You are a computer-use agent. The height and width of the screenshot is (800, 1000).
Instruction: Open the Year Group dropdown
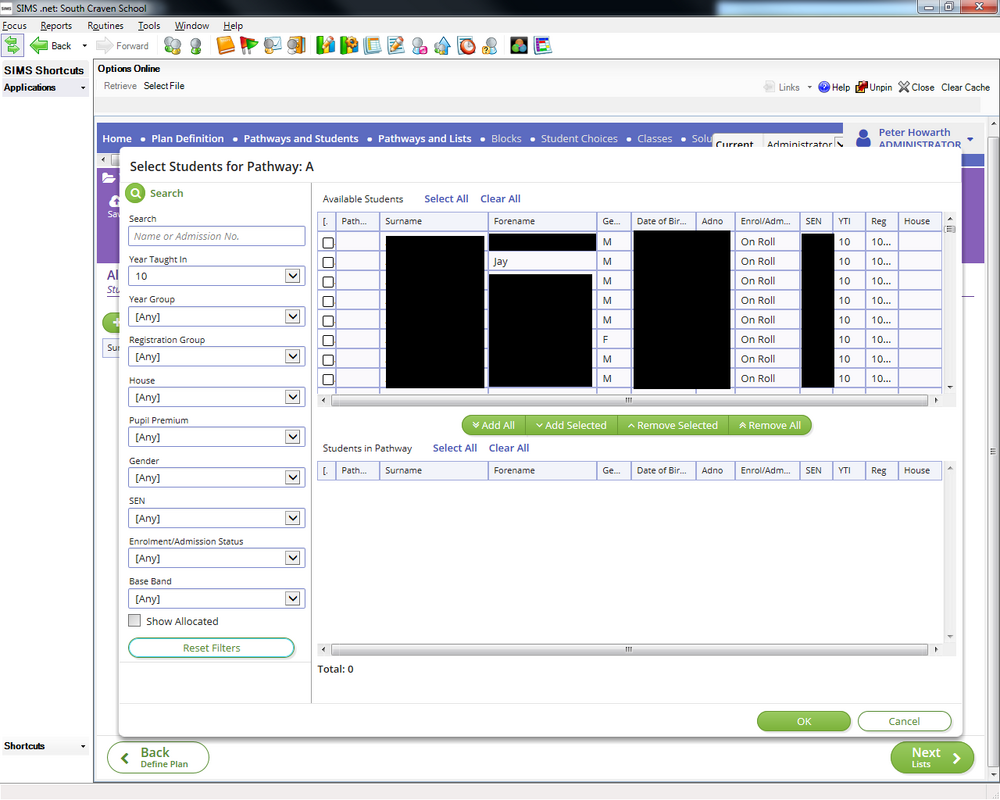pyautogui.click(x=293, y=316)
